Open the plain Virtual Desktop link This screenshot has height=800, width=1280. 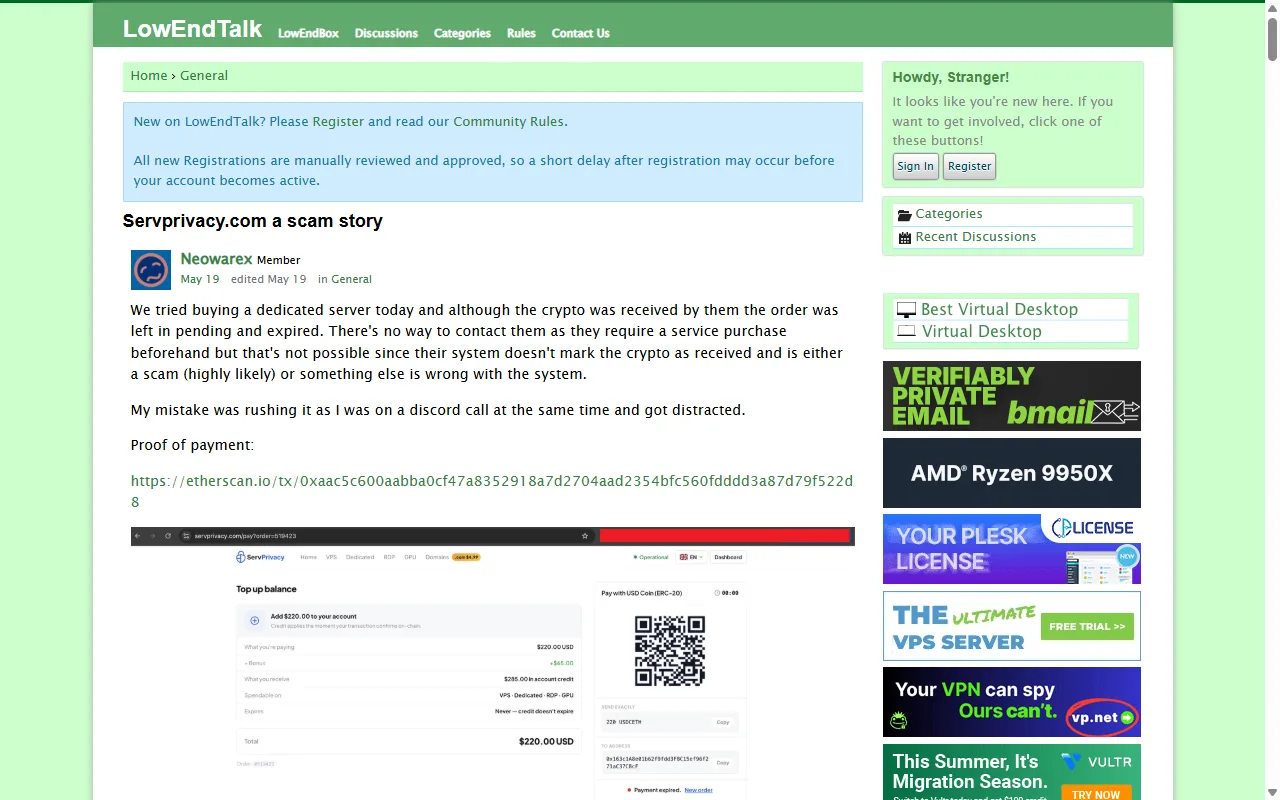point(982,331)
